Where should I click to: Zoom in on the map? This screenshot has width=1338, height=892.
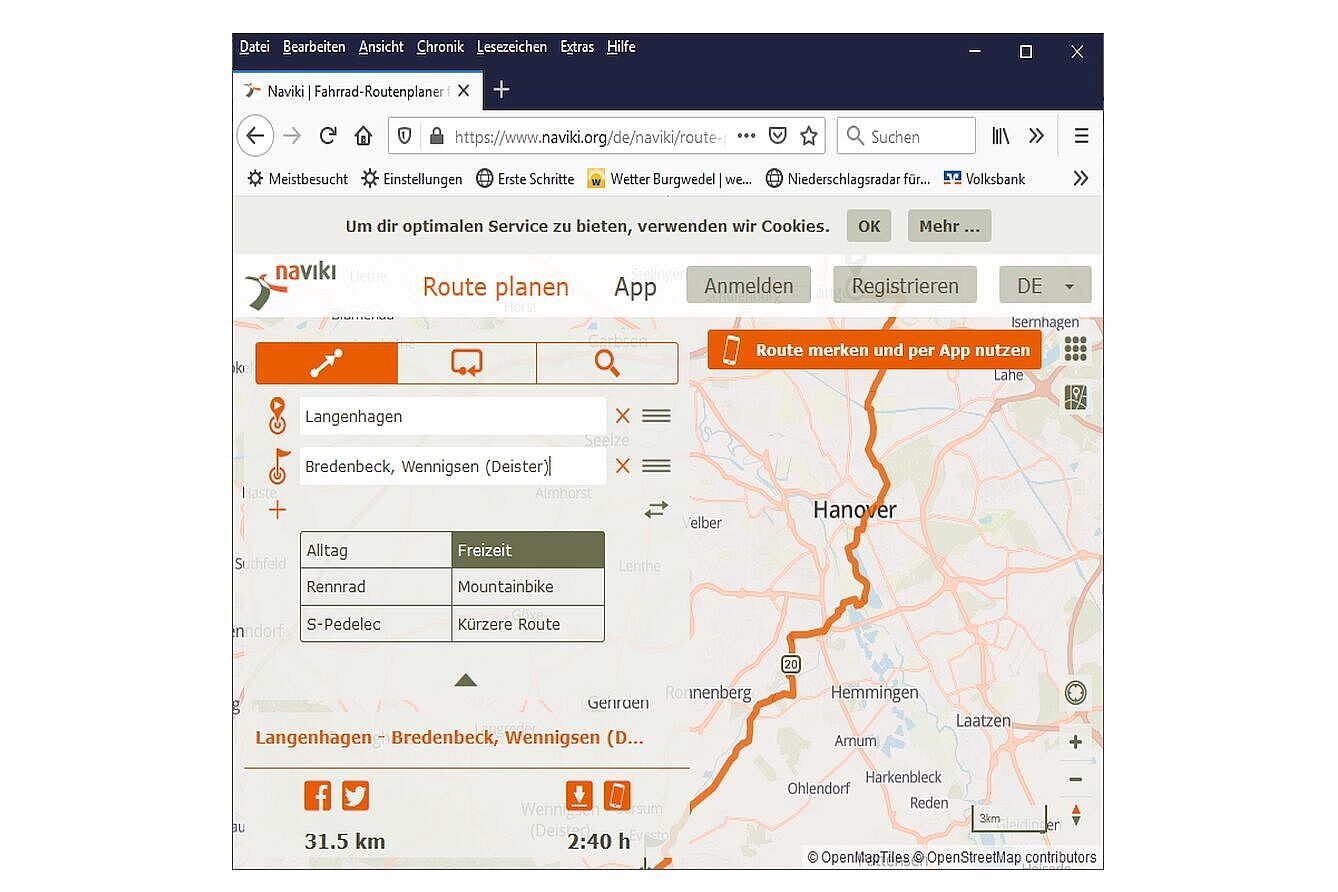click(1076, 742)
